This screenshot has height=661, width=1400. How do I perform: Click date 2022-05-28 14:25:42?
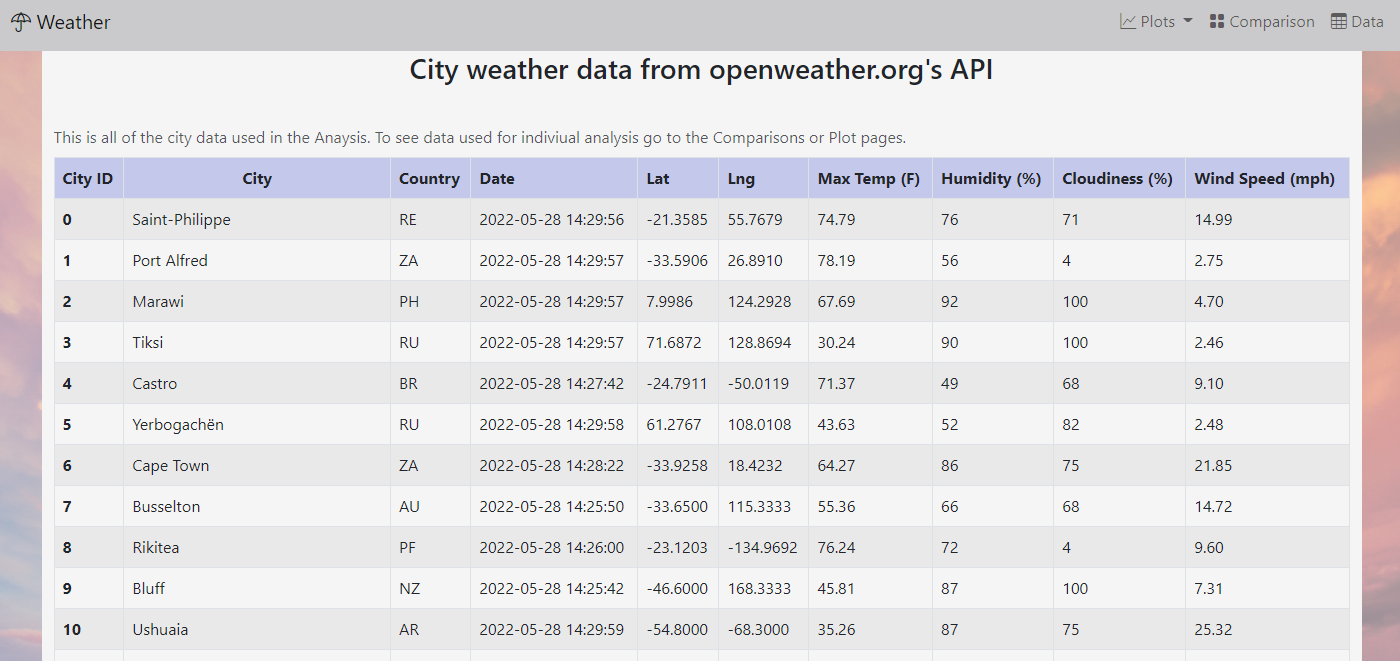coord(552,588)
